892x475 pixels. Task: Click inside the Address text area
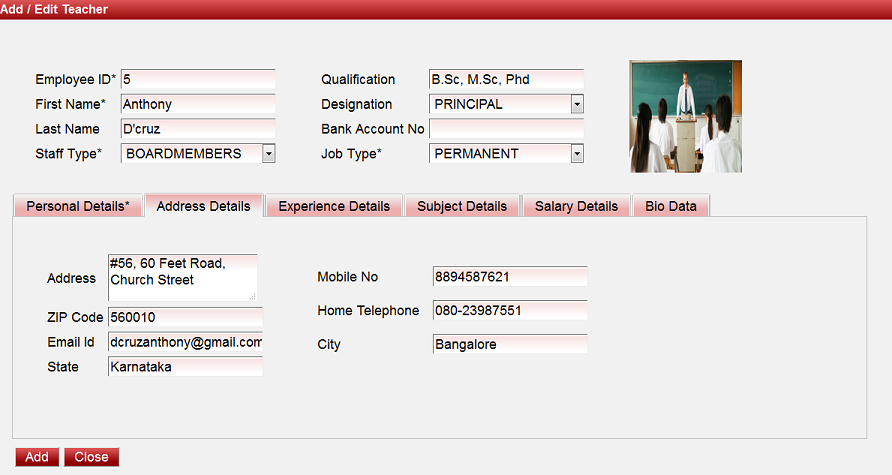pos(182,277)
